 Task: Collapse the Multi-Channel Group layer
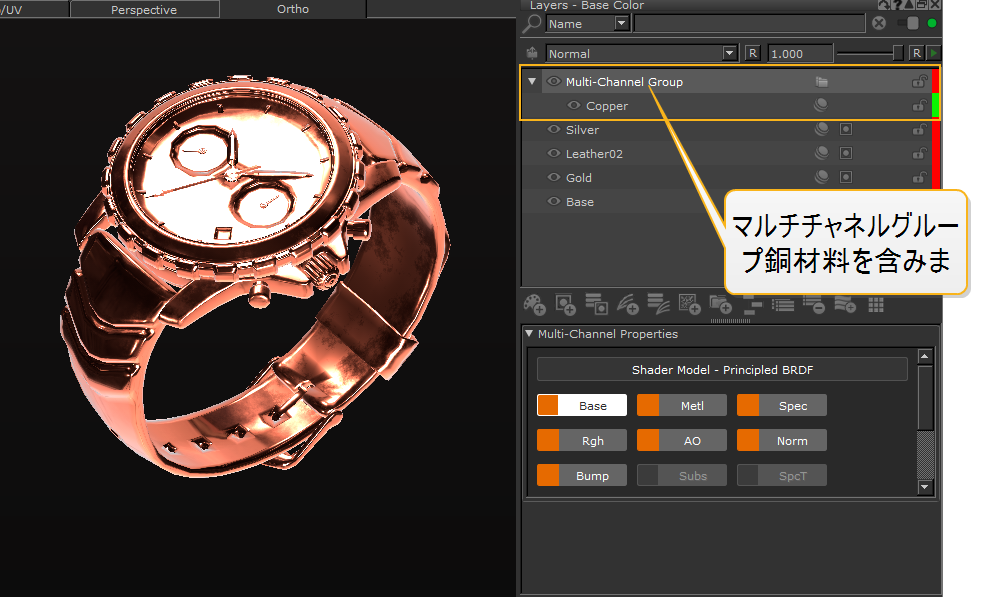click(x=532, y=82)
